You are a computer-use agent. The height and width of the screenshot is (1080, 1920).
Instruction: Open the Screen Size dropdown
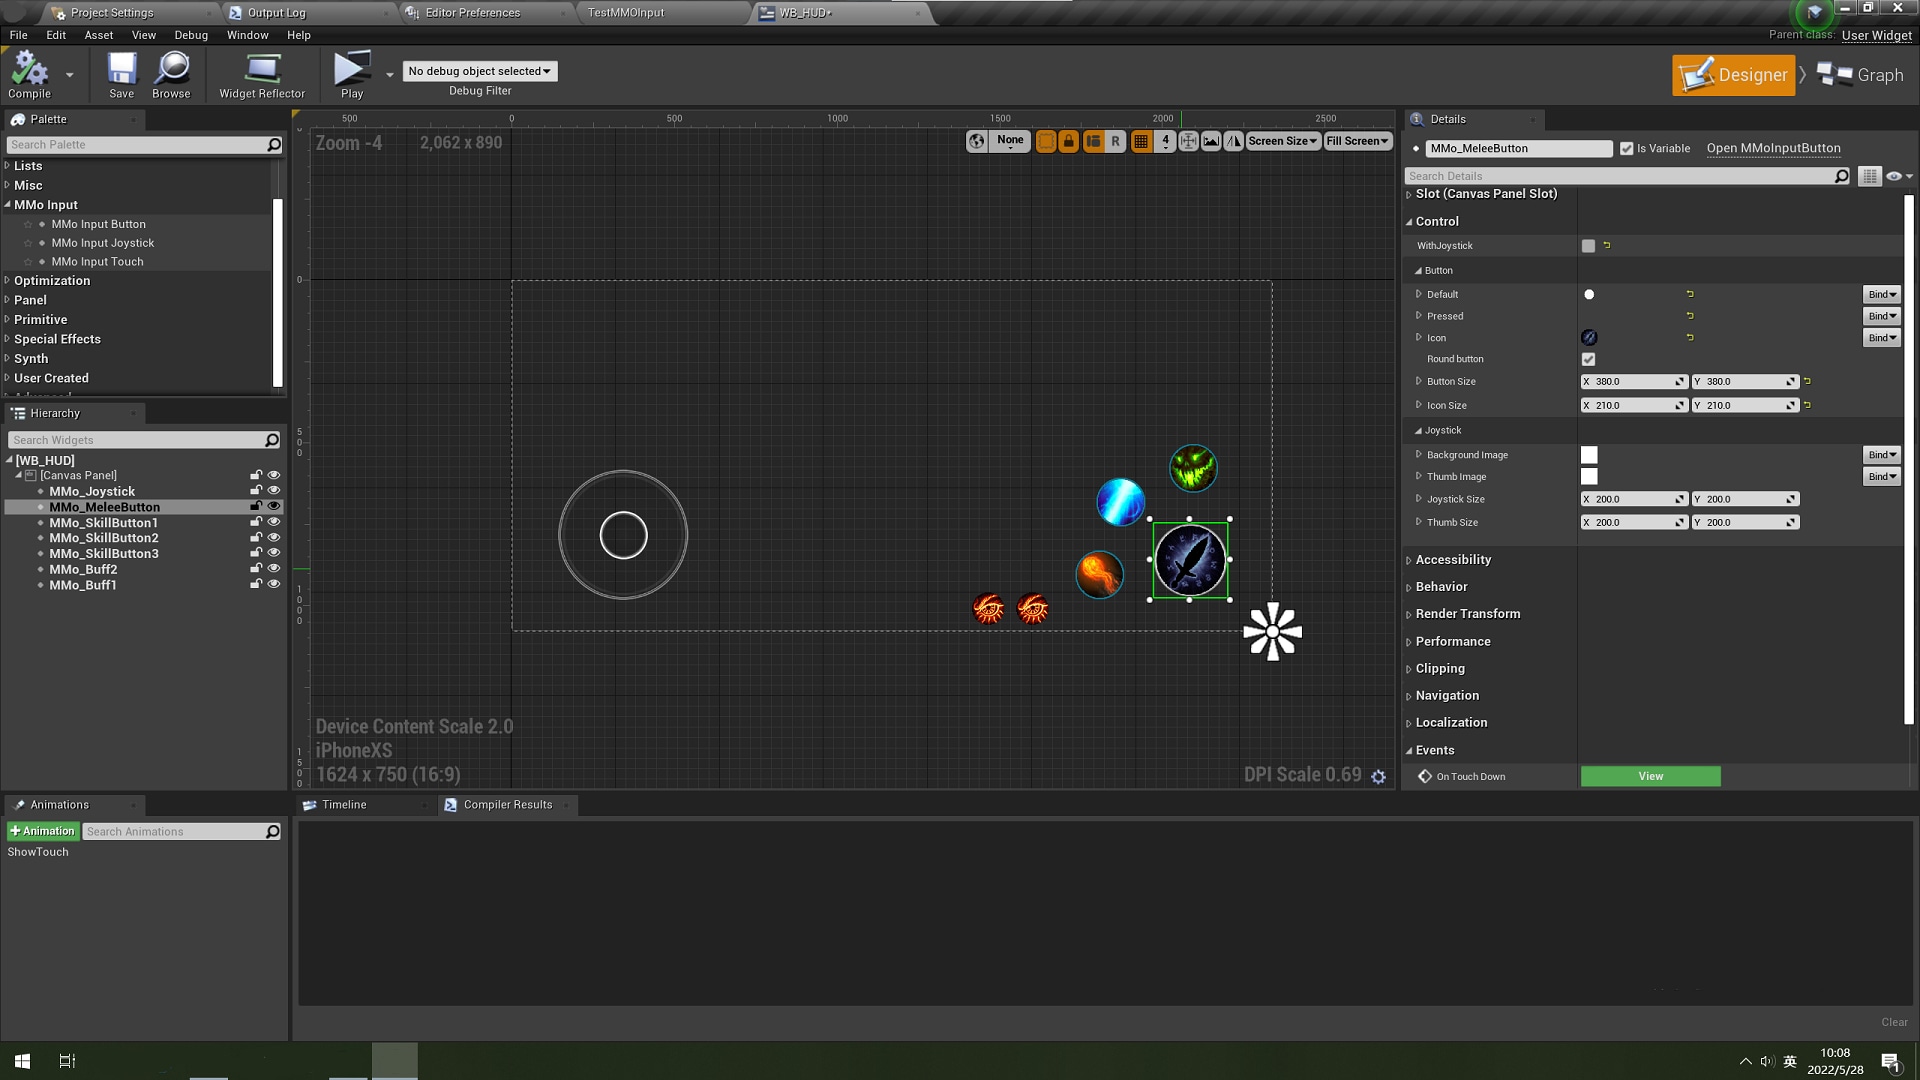(1283, 141)
